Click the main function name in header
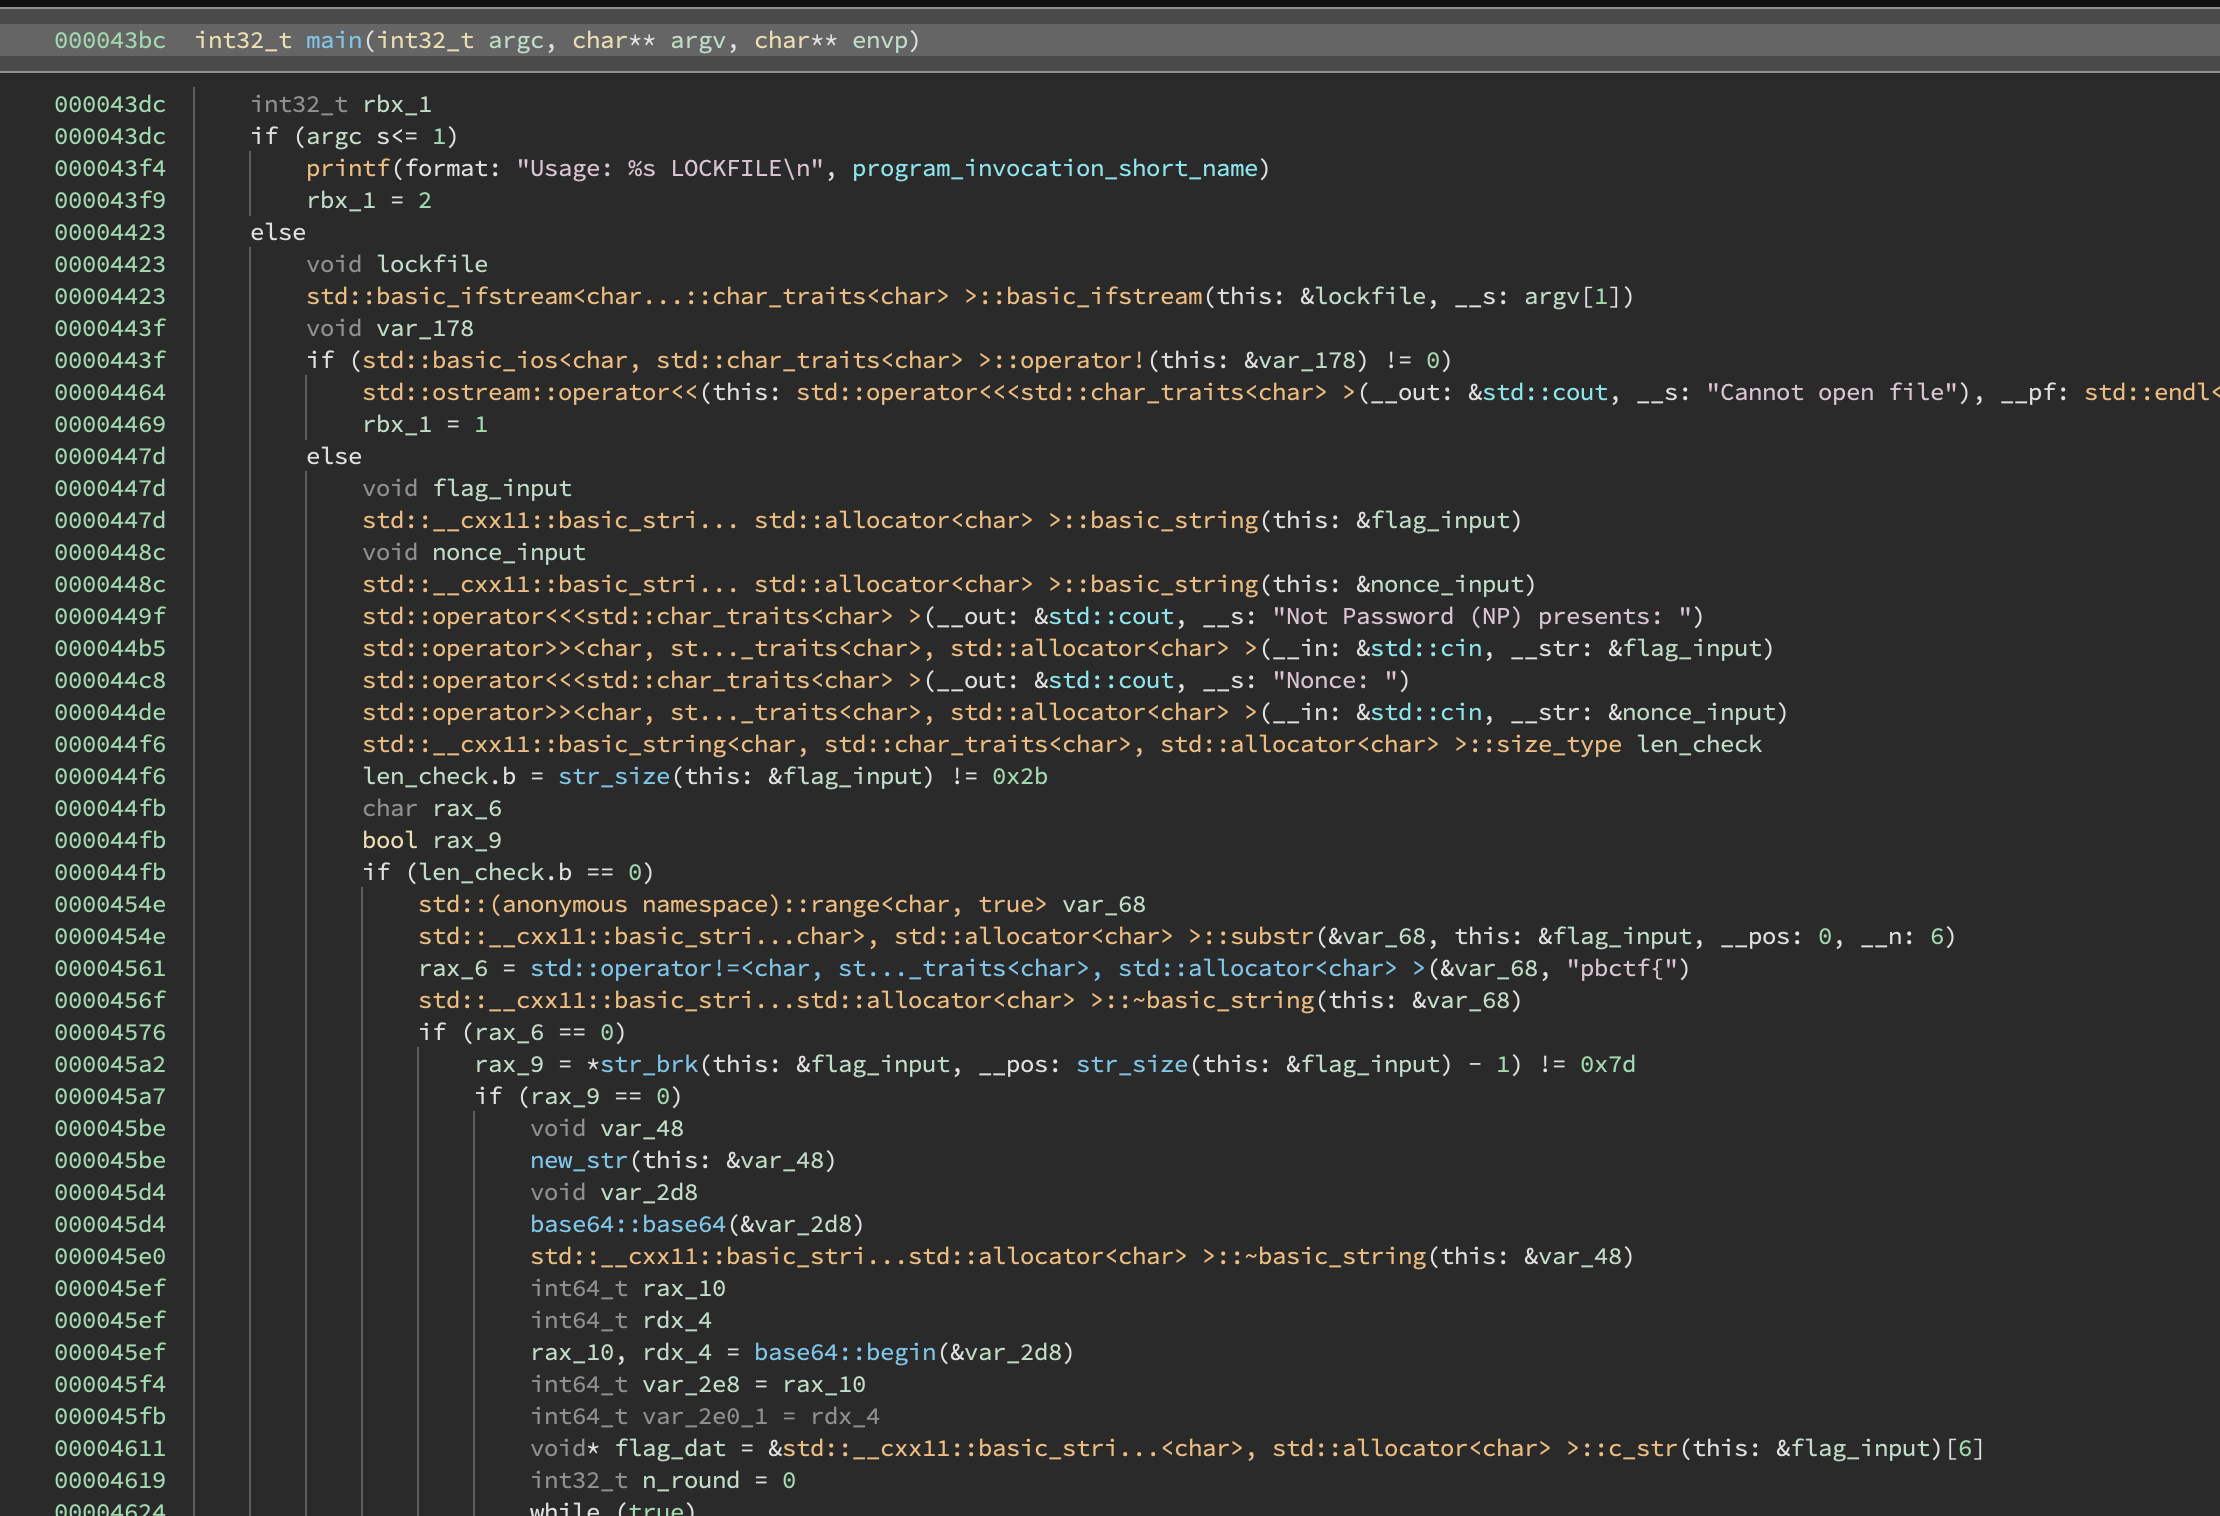Image resolution: width=2220 pixels, height=1516 pixels. coord(333,40)
